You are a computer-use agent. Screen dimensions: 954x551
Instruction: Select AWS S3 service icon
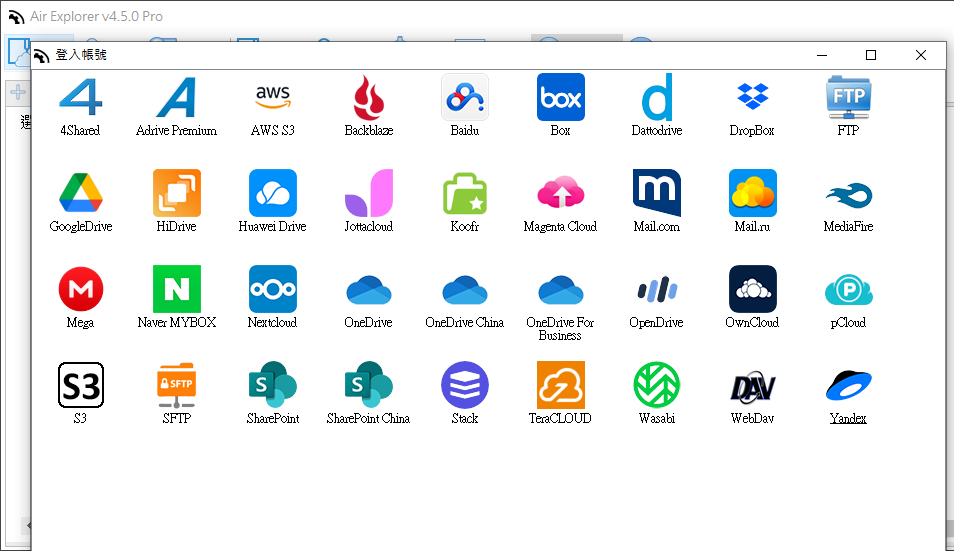tap(273, 97)
